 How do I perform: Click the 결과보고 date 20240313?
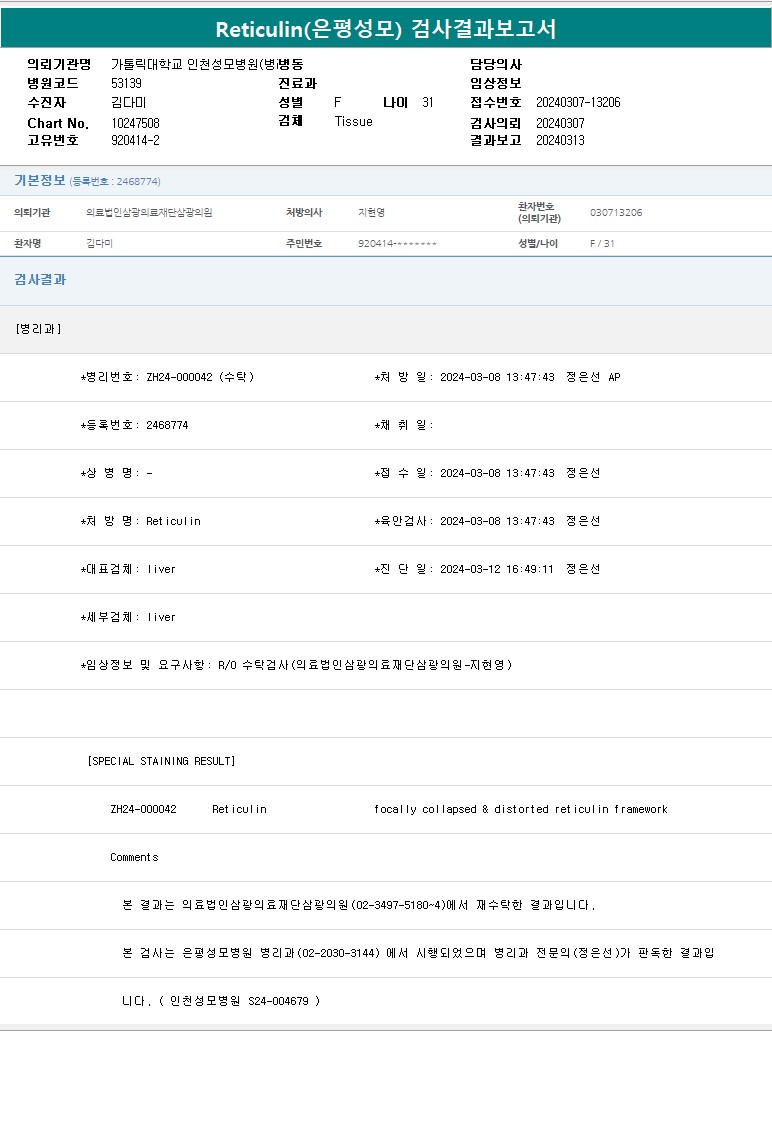[560, 141]
